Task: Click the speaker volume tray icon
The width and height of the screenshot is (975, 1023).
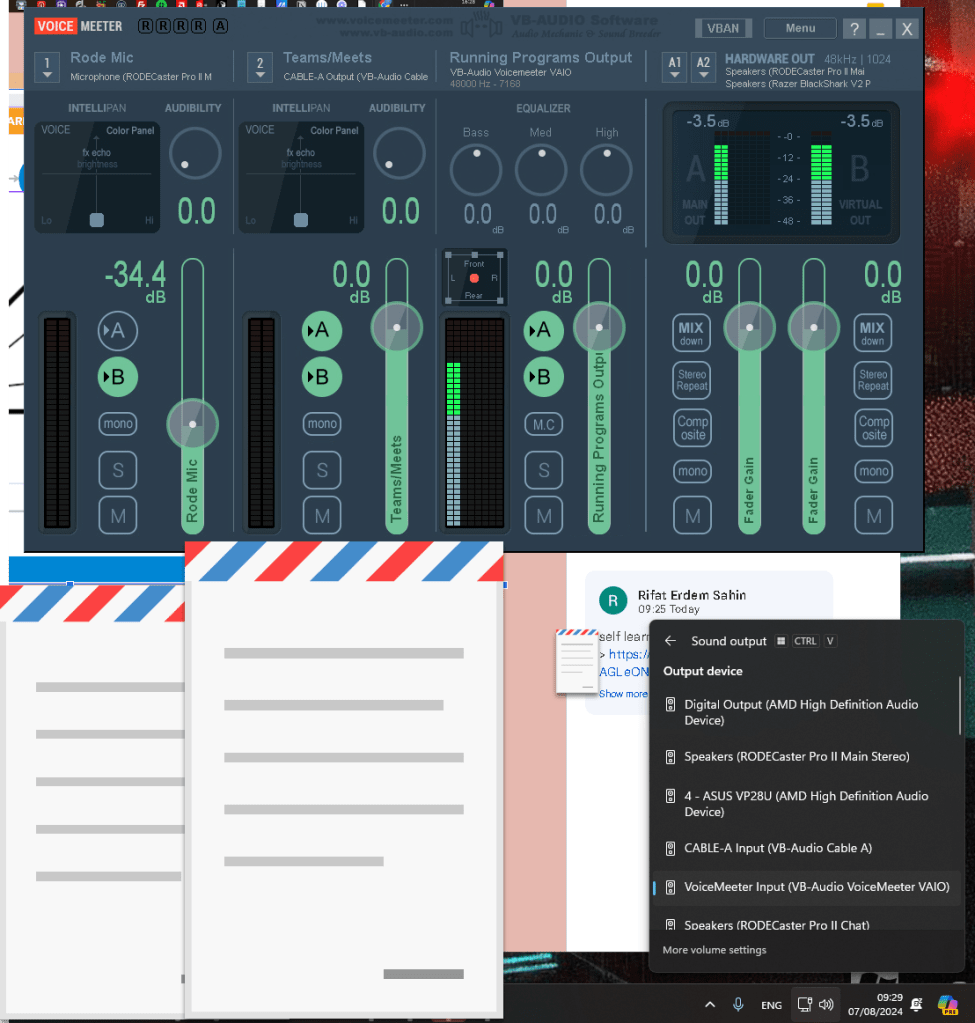Action: click(827, 1004)
